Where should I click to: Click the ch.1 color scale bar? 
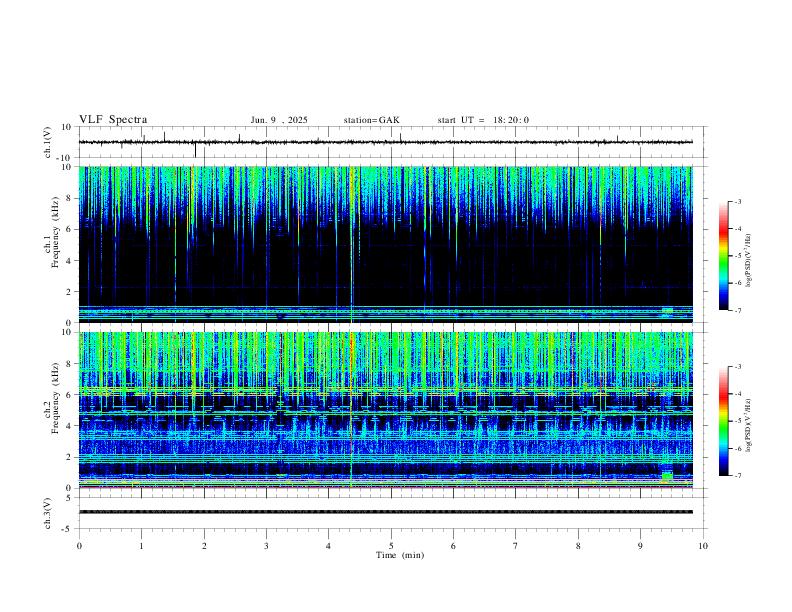pos(723,256)
